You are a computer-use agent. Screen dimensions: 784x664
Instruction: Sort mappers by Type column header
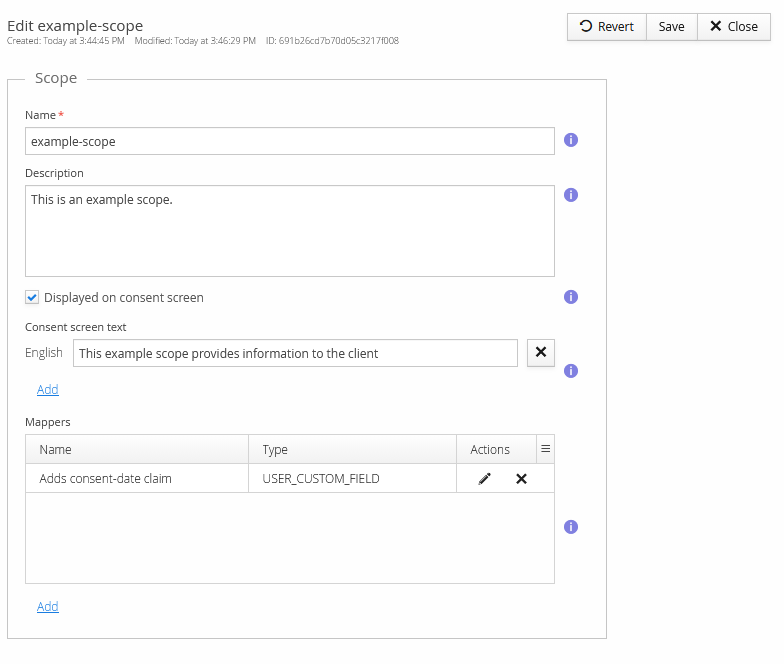point(352,450)
